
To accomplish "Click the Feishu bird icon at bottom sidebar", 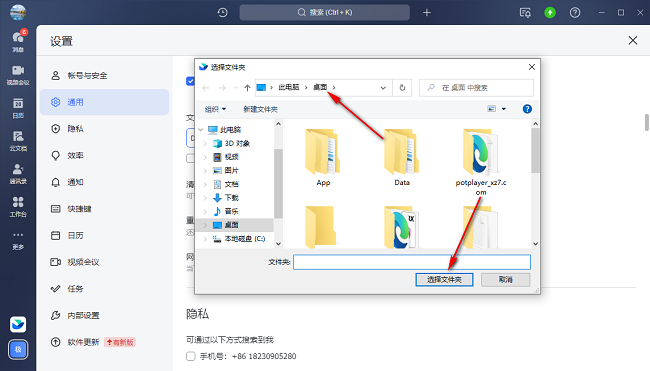I will tap(18, 324).
